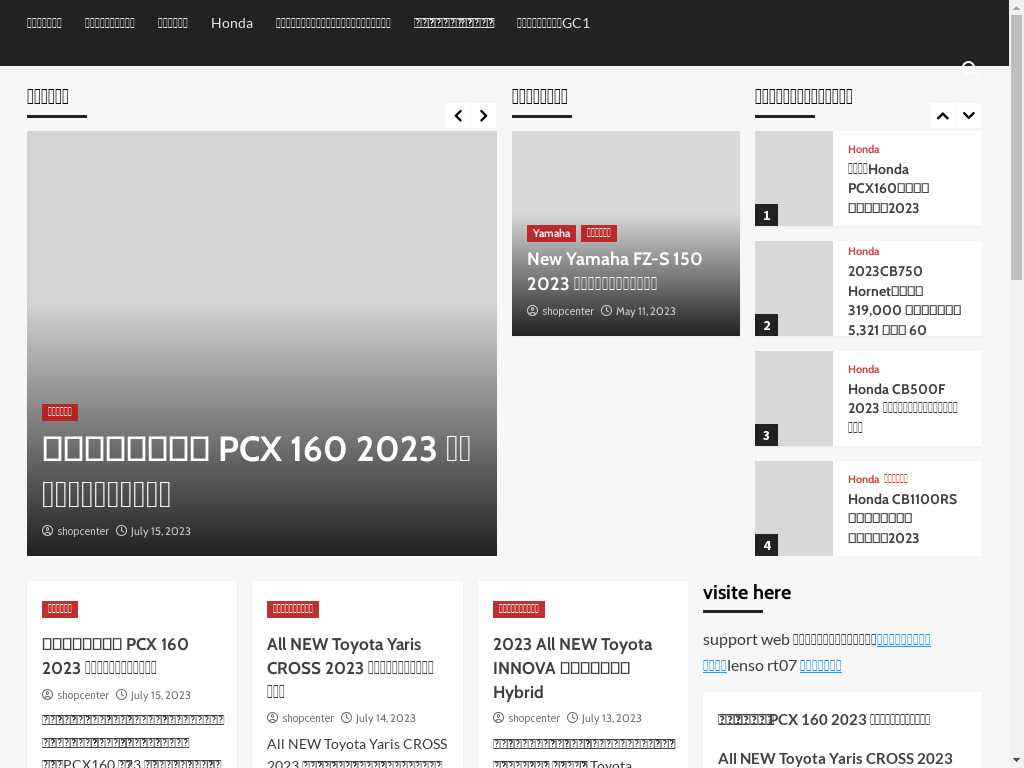1024x768 pixels.
Task: Open the New Yamaha FZ-S 150 2023 article
Action: point(615,271)
